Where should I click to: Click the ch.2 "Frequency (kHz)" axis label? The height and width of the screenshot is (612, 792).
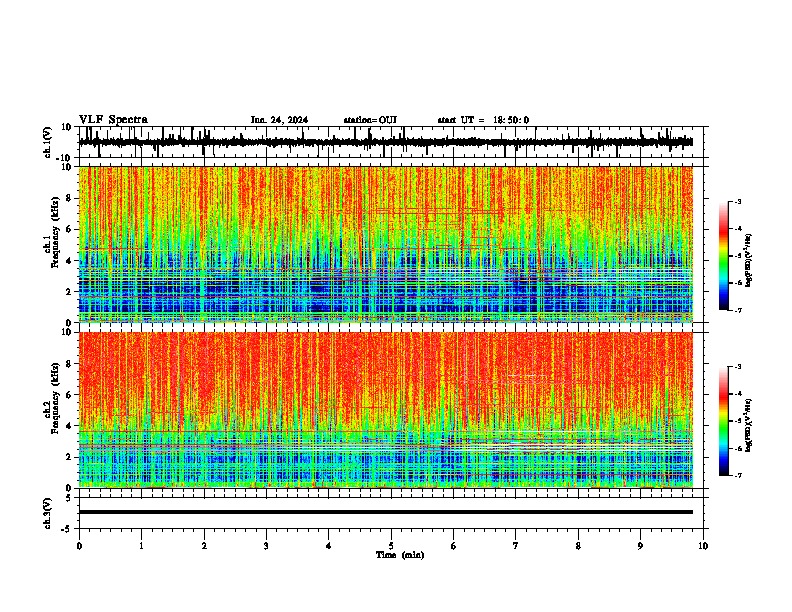click(x=55, y=398)
